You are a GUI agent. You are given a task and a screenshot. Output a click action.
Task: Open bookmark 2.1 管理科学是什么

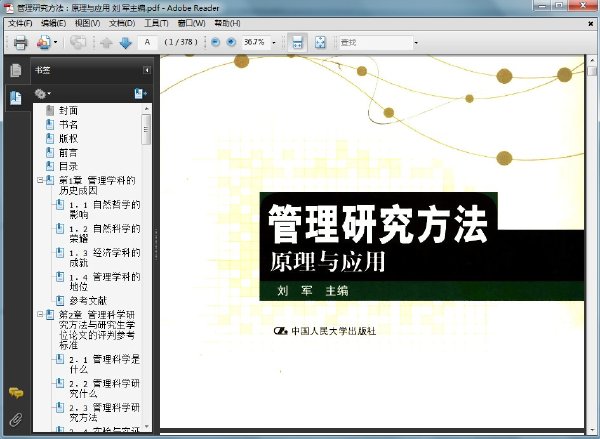104,364
